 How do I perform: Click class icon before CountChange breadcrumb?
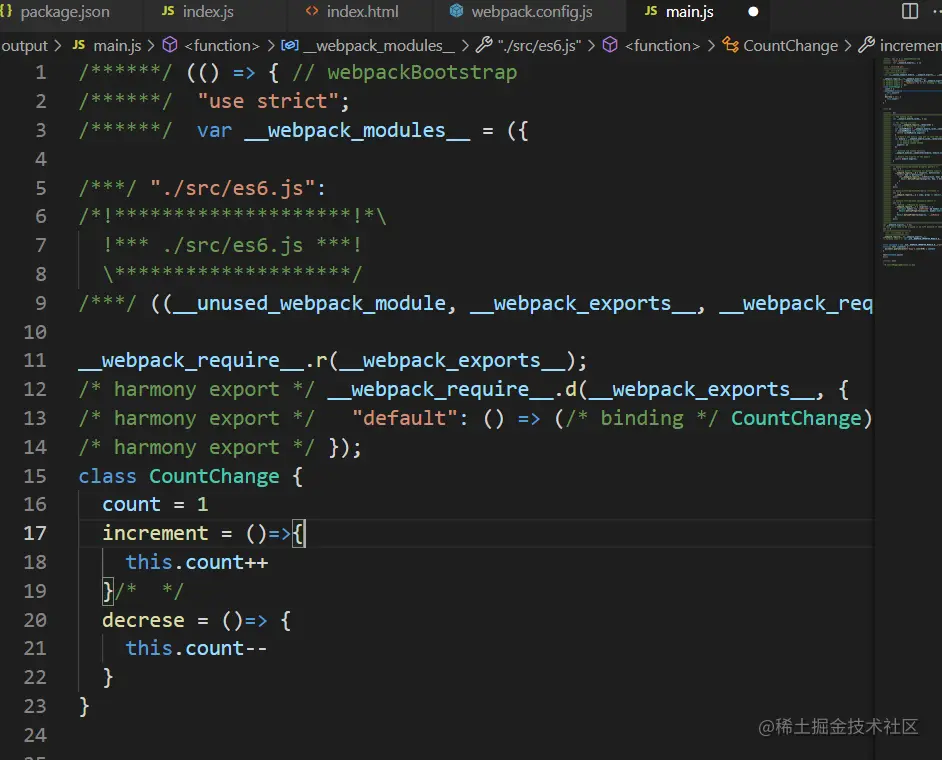731,45
